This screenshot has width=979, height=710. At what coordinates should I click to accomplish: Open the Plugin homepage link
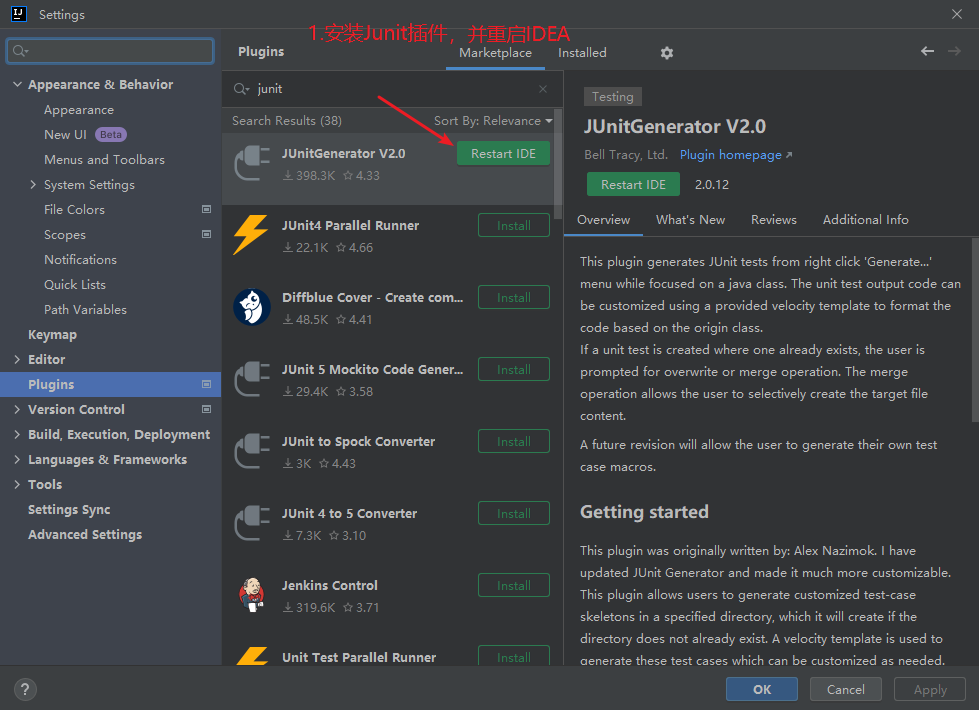click(x=735, y=155)
